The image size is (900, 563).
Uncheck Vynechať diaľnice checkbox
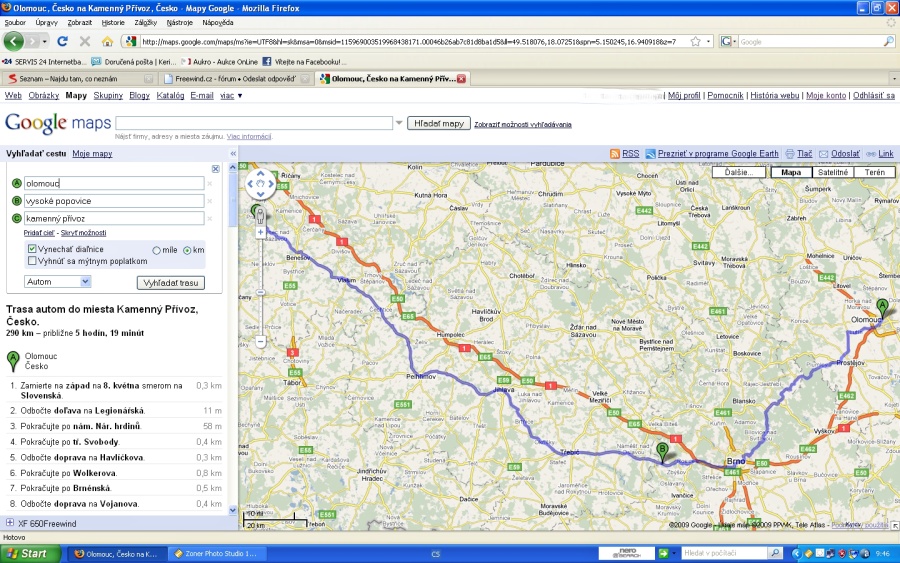32,249
